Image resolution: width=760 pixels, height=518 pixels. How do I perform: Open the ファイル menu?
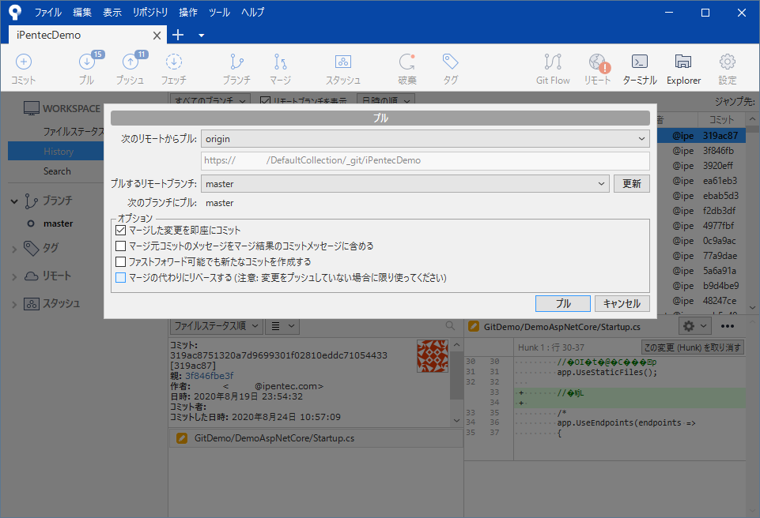pos(48,12)
